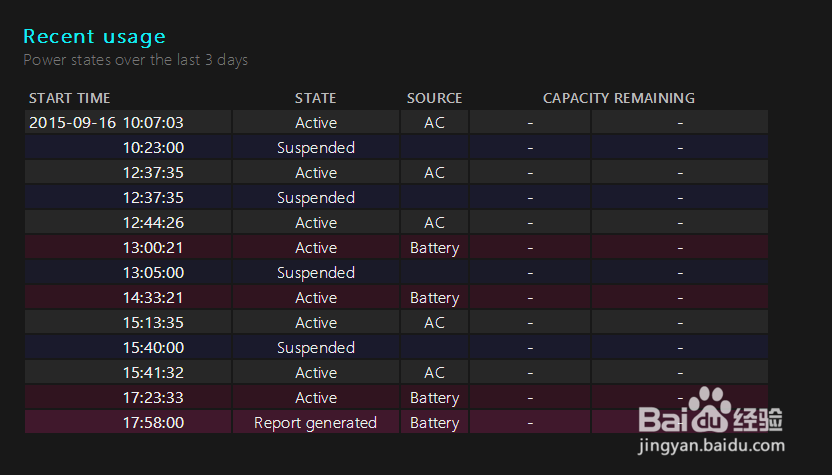
Task: Click the STATE column header
Action: tap(315, 98)
